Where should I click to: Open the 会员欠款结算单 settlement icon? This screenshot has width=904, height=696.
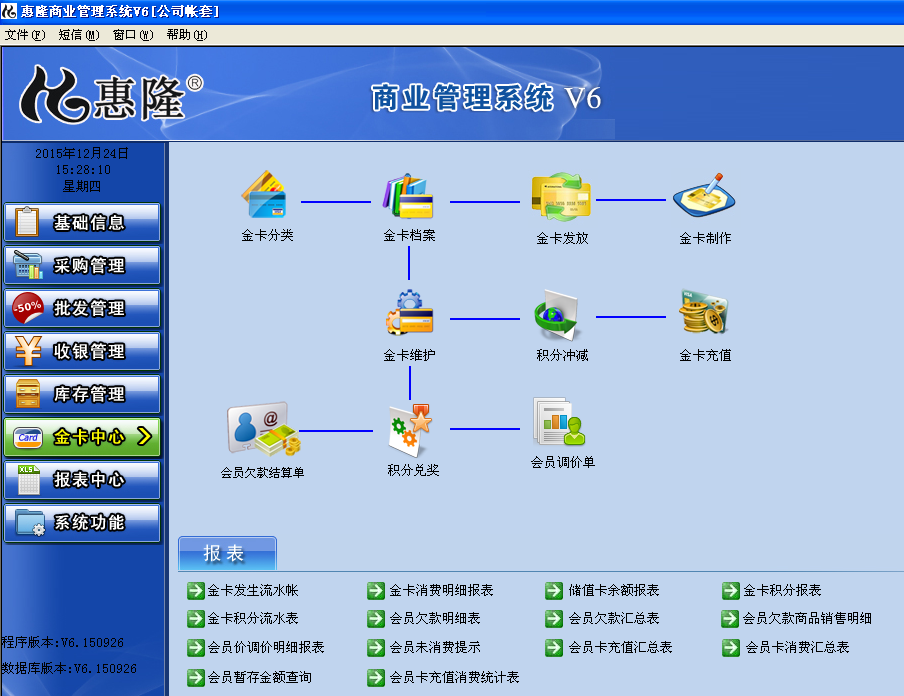[263, 429]
